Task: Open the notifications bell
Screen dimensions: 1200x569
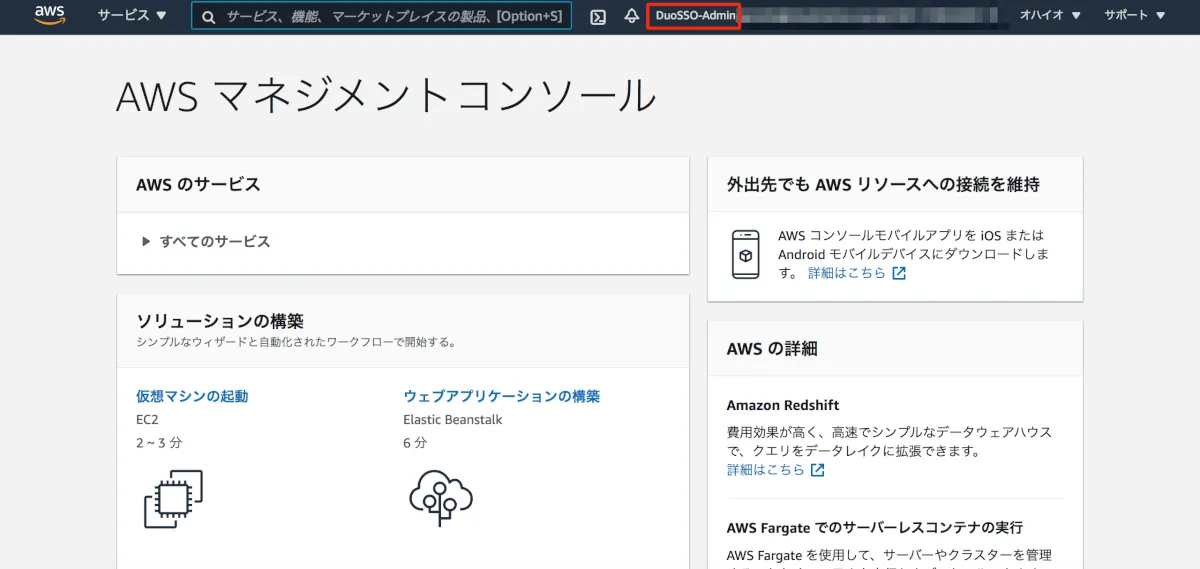Action: pyautogui.click(x=631, y=16)
